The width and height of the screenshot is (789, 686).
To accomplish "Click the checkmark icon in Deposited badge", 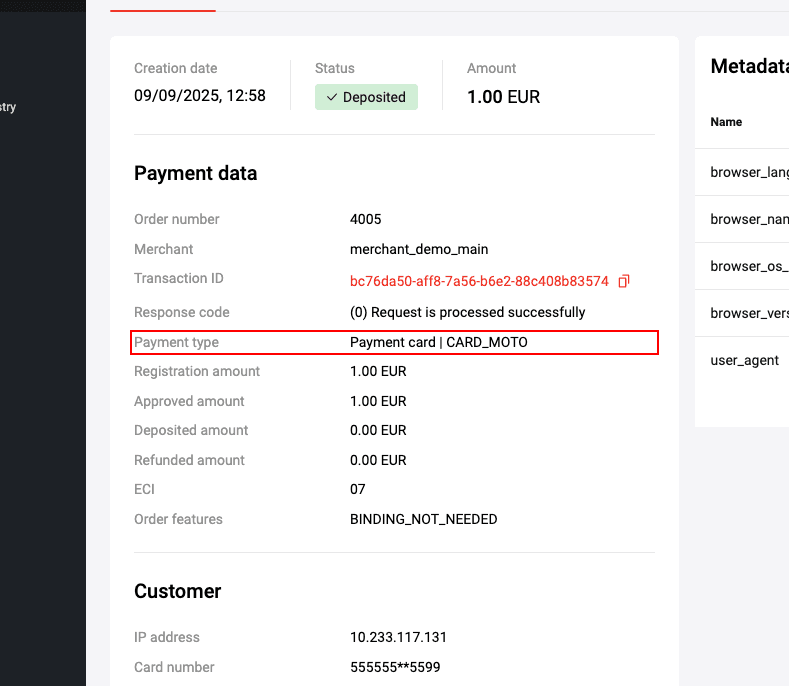I will click(332, 97).
